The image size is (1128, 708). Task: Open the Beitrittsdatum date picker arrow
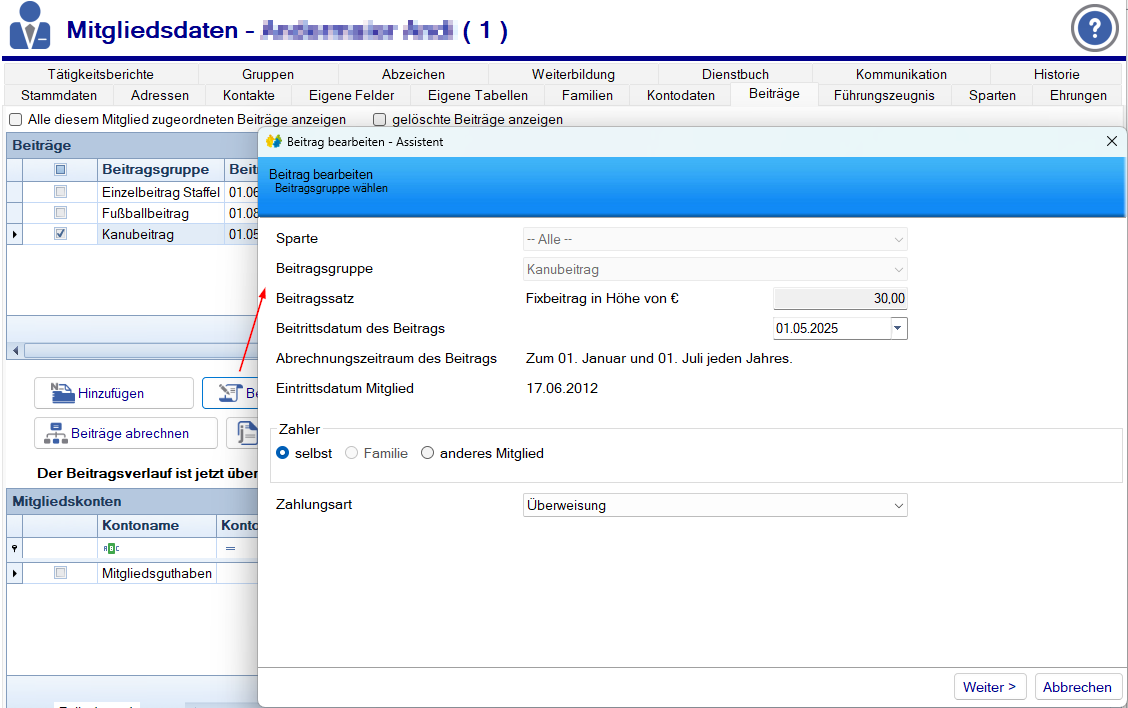point(897,327)
